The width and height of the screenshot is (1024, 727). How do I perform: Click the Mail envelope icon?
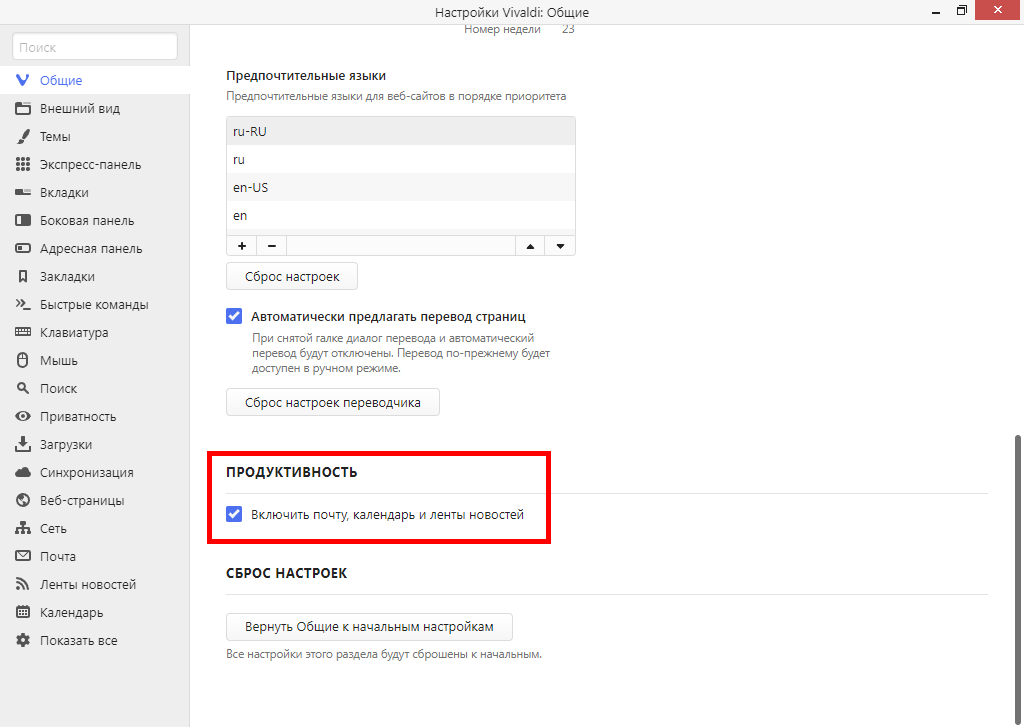tap(23, 557)
